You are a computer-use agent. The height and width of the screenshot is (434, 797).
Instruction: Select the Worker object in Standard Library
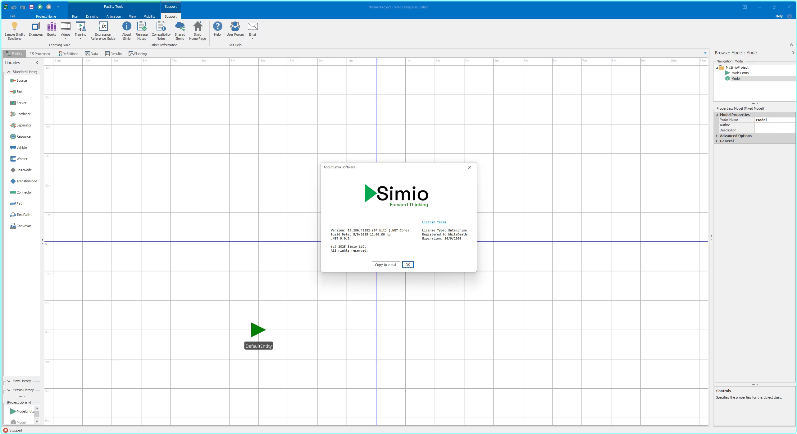pos(18,159)
